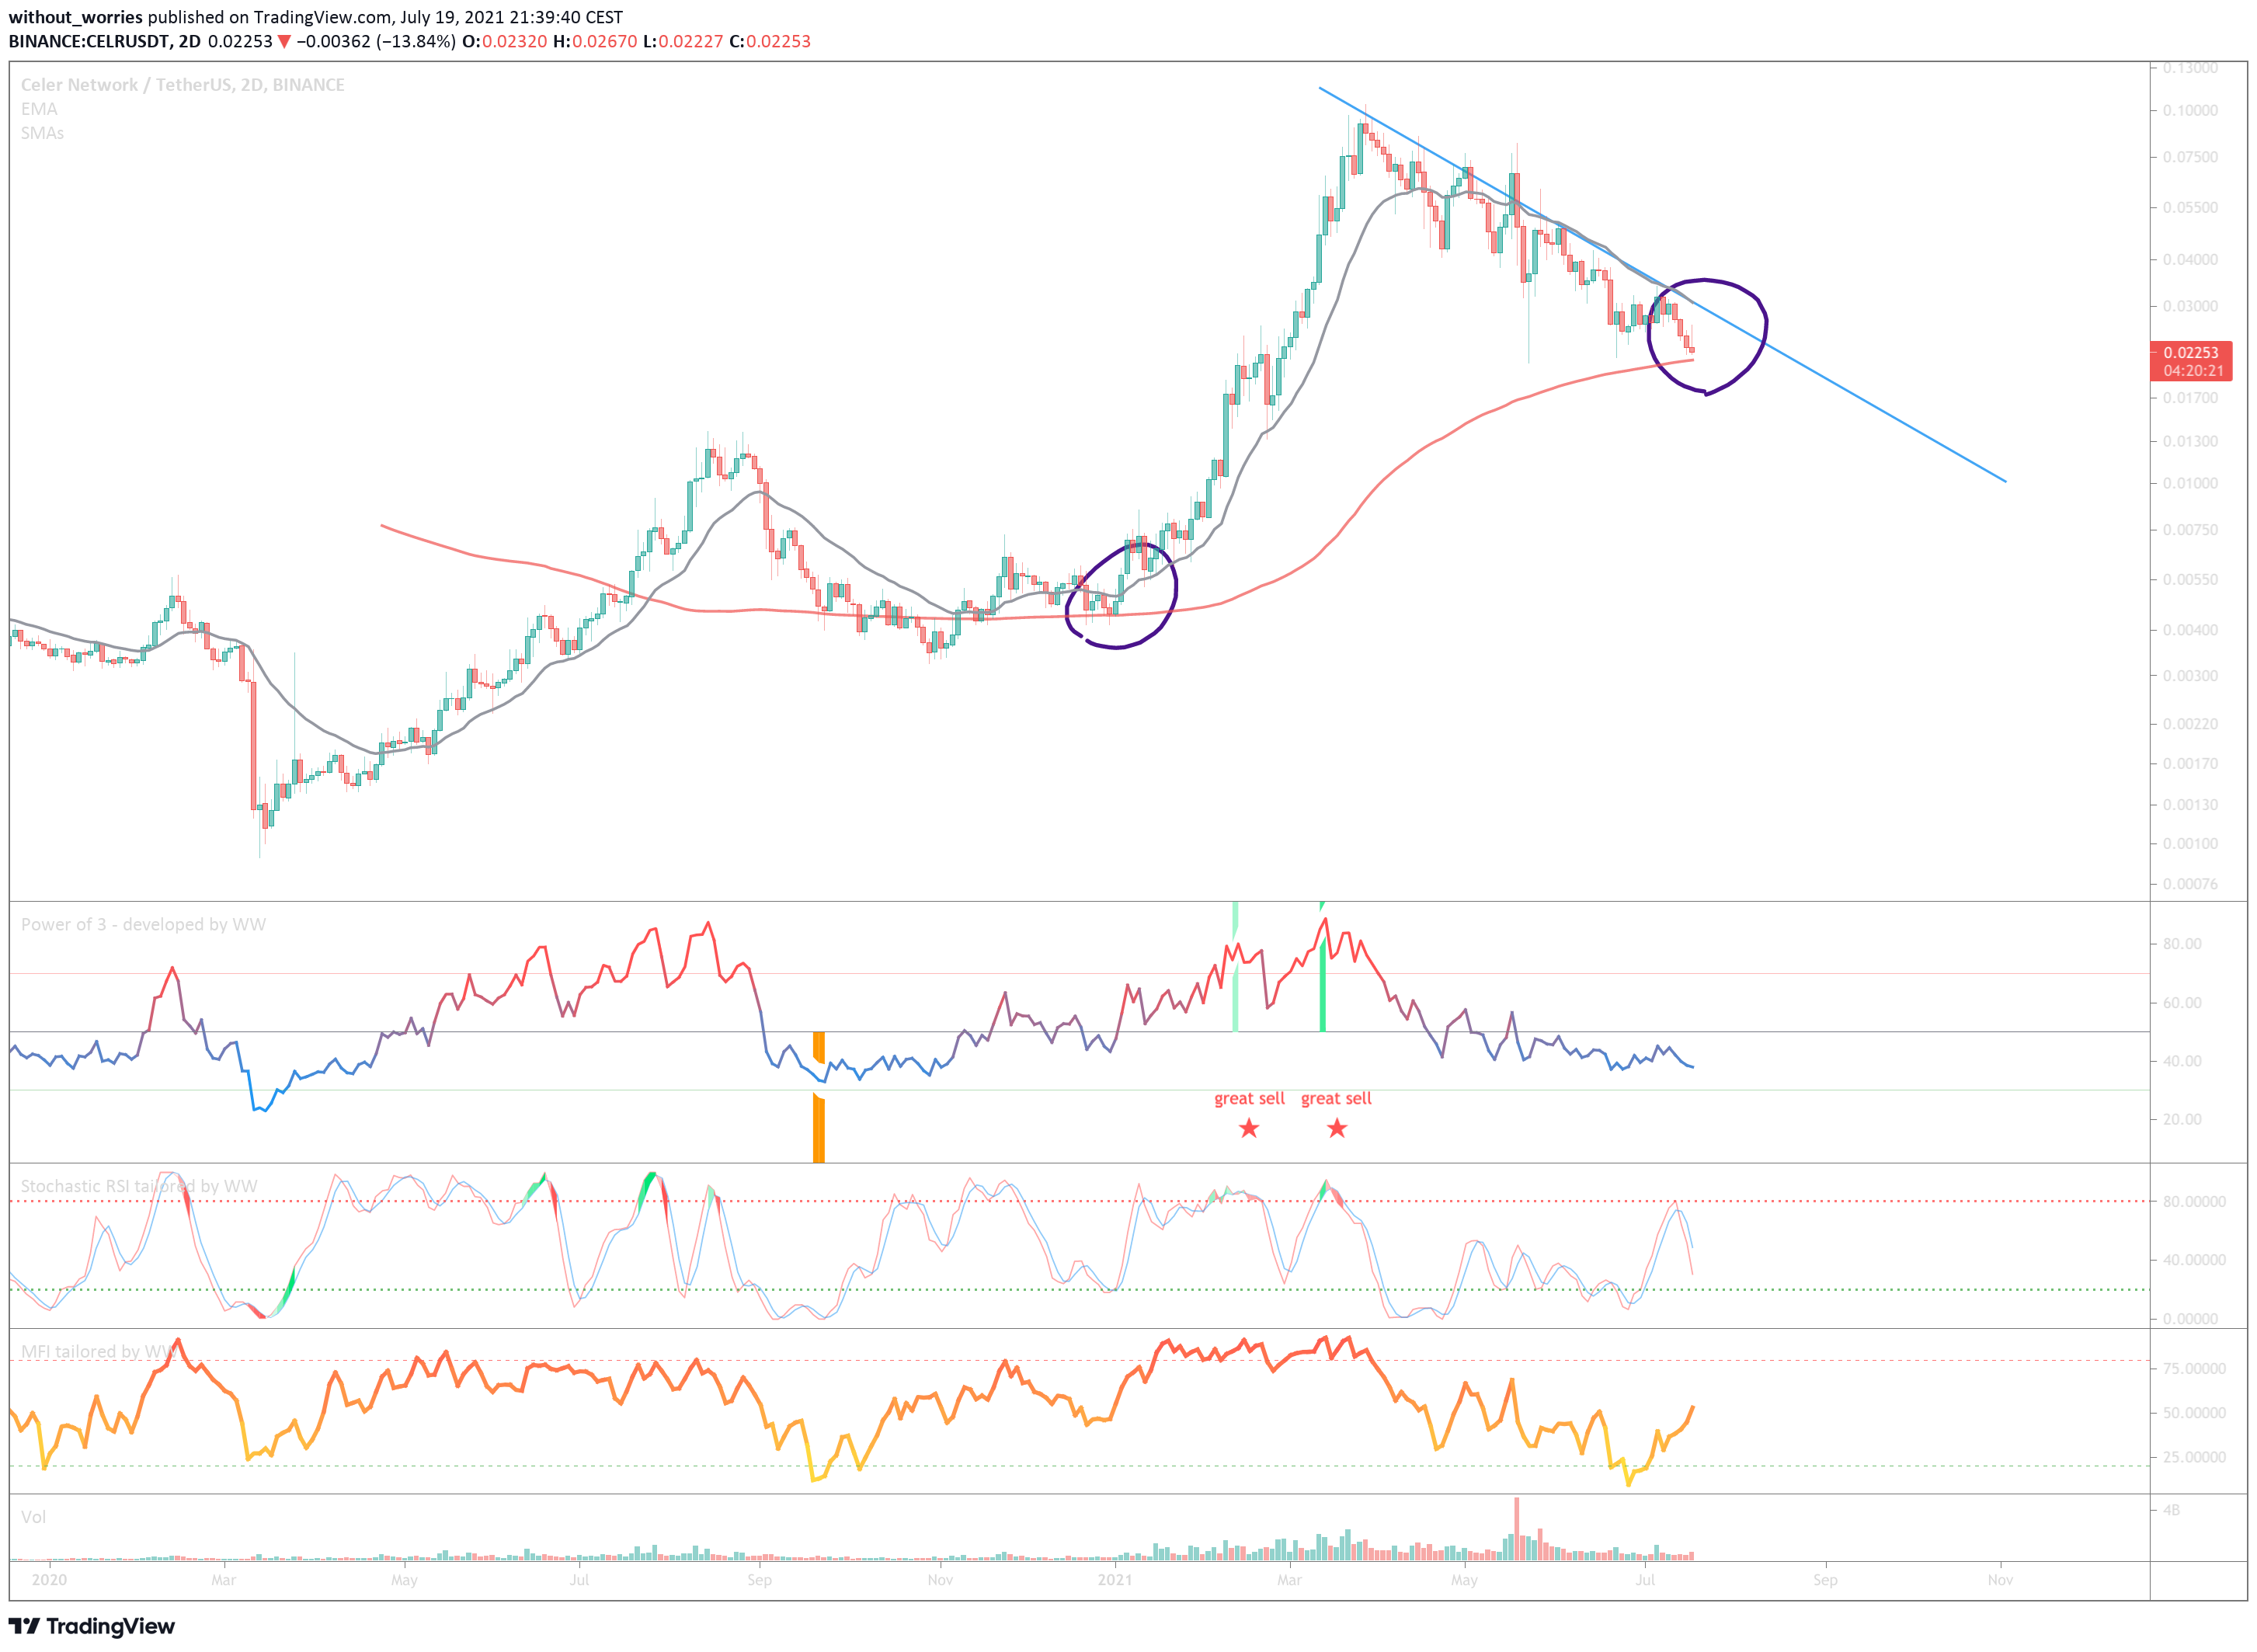Click the open value O:0.02320
The image size is (2257, 1652).
coord(504,42)
